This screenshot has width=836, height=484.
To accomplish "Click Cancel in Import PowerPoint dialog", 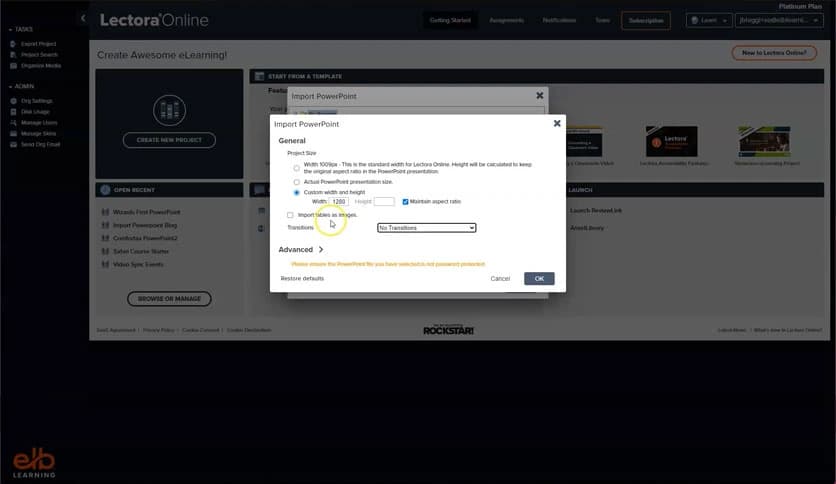I will pos(500,278).
